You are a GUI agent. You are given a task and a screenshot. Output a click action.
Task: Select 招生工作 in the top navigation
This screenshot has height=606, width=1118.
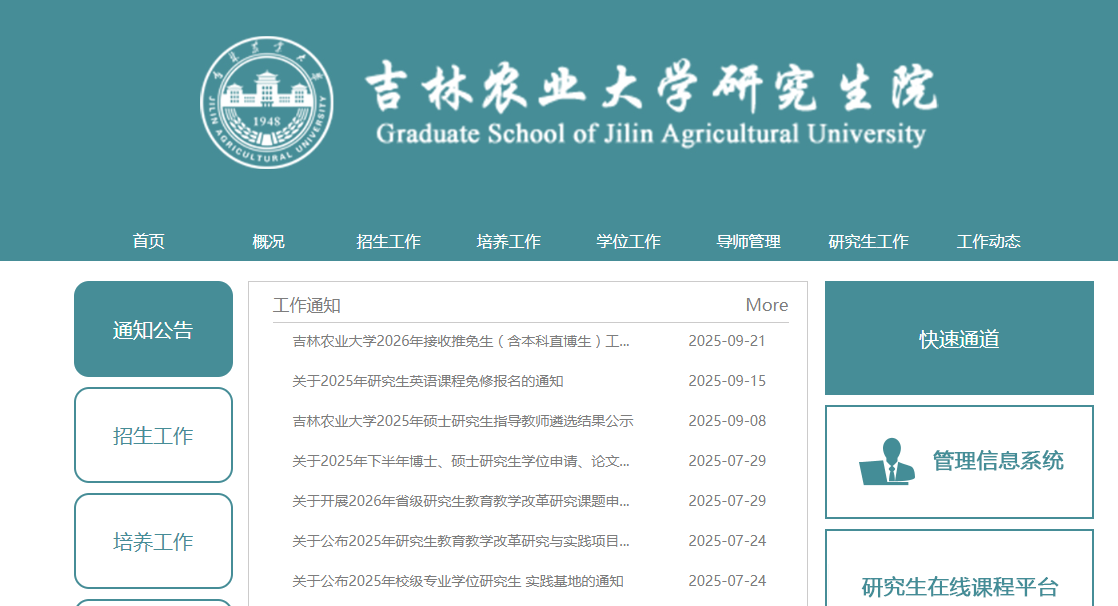(x=388, y=241)
